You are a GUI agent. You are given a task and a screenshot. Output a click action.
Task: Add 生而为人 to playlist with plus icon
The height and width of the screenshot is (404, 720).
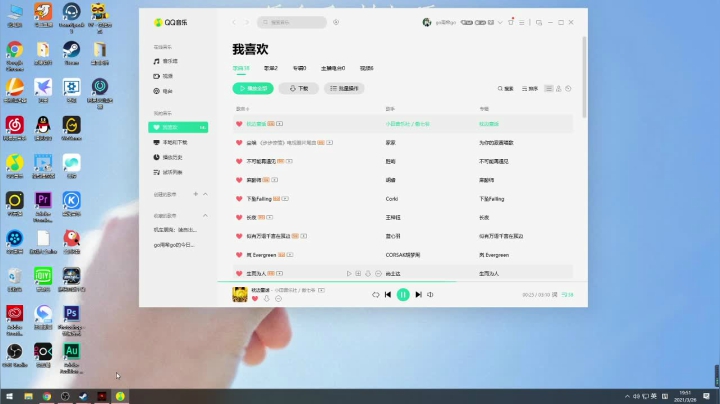click(x=358, y=274)
